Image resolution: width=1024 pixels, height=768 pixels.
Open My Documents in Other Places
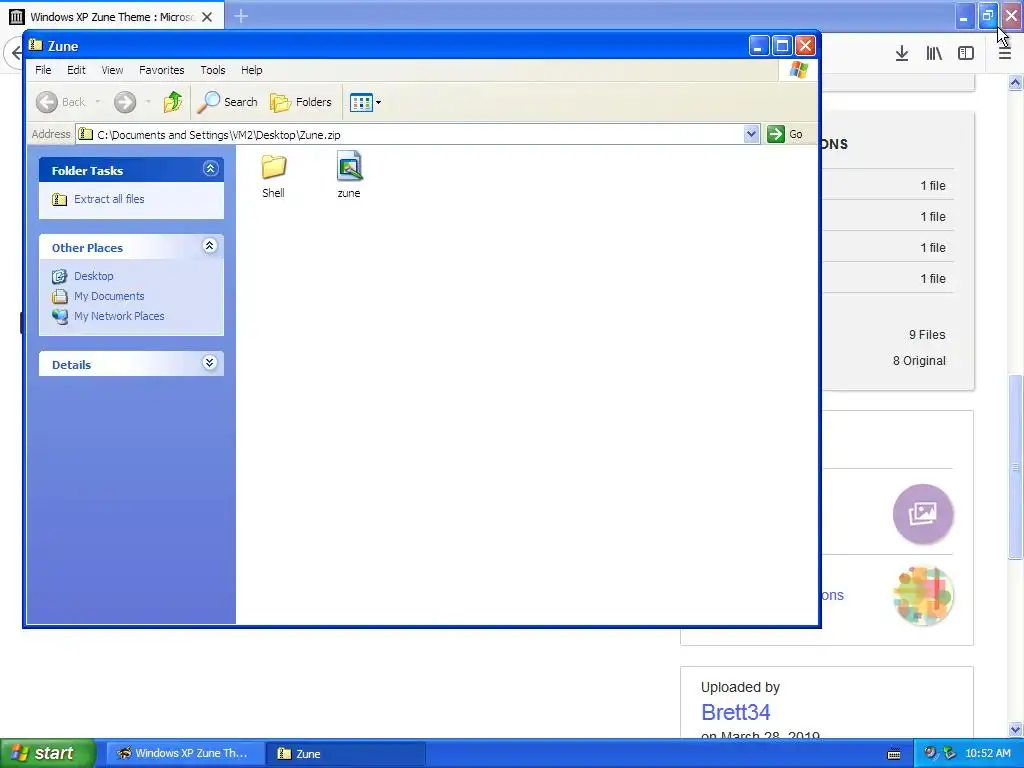[x=109, y=296]
